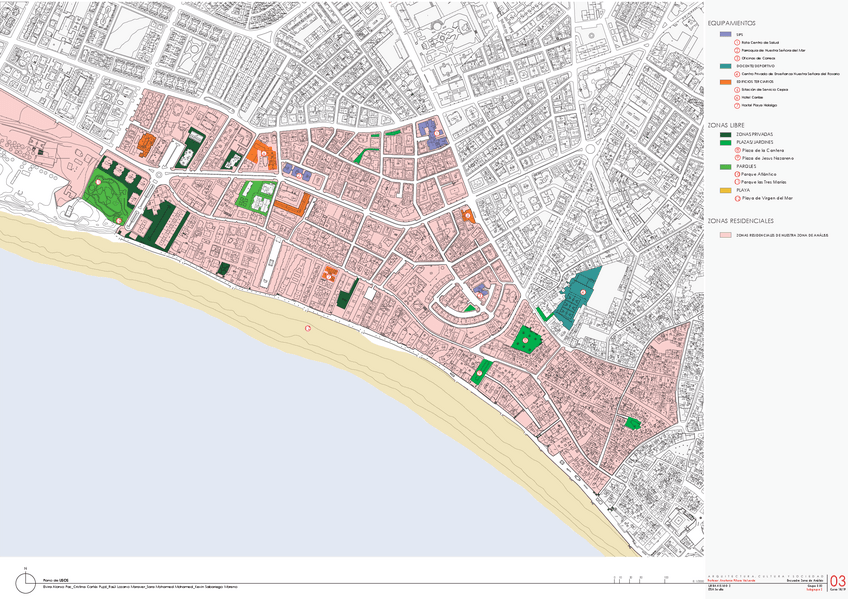Select the orange Edificios Terciarios swatch
Viewport: 848px width, 599px height.
[x=725, y=80]
